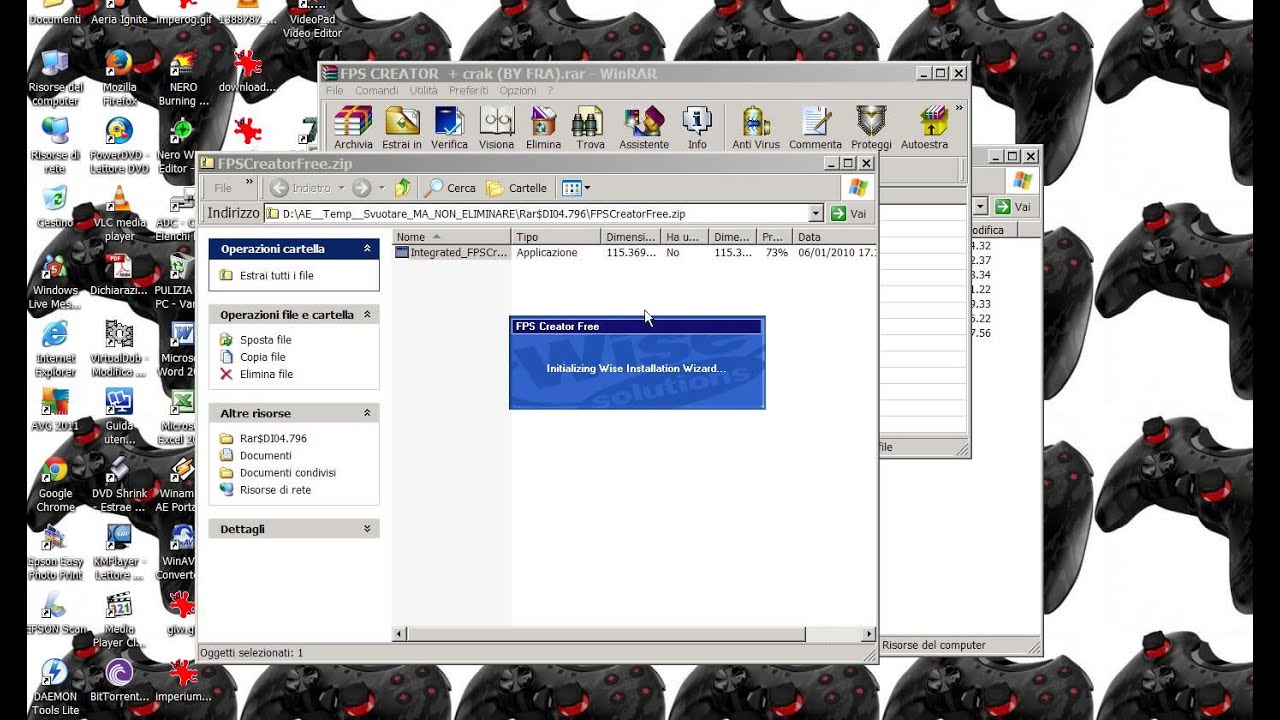Click Estrai tutti i file link
Screen dimensions: 1280x720
[x=276, y=276]
